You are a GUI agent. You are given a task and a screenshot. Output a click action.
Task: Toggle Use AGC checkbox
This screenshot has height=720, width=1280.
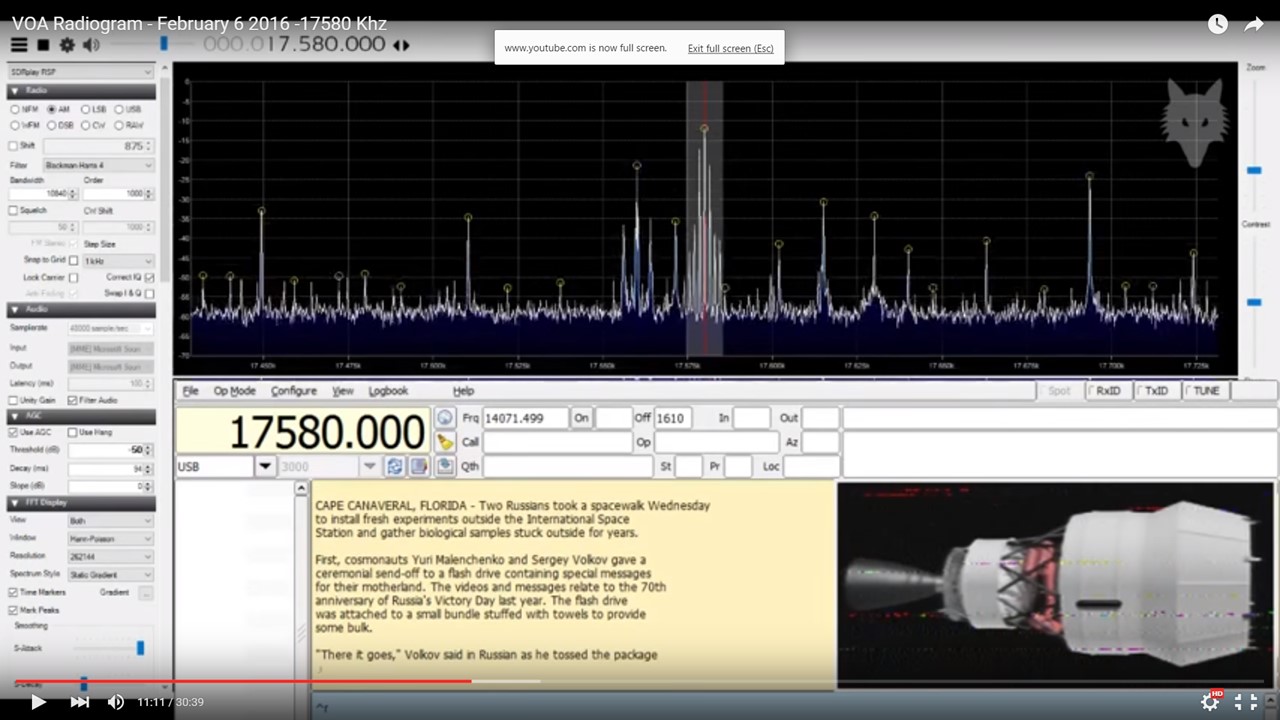pyautogui.click(x=13, y=432)
